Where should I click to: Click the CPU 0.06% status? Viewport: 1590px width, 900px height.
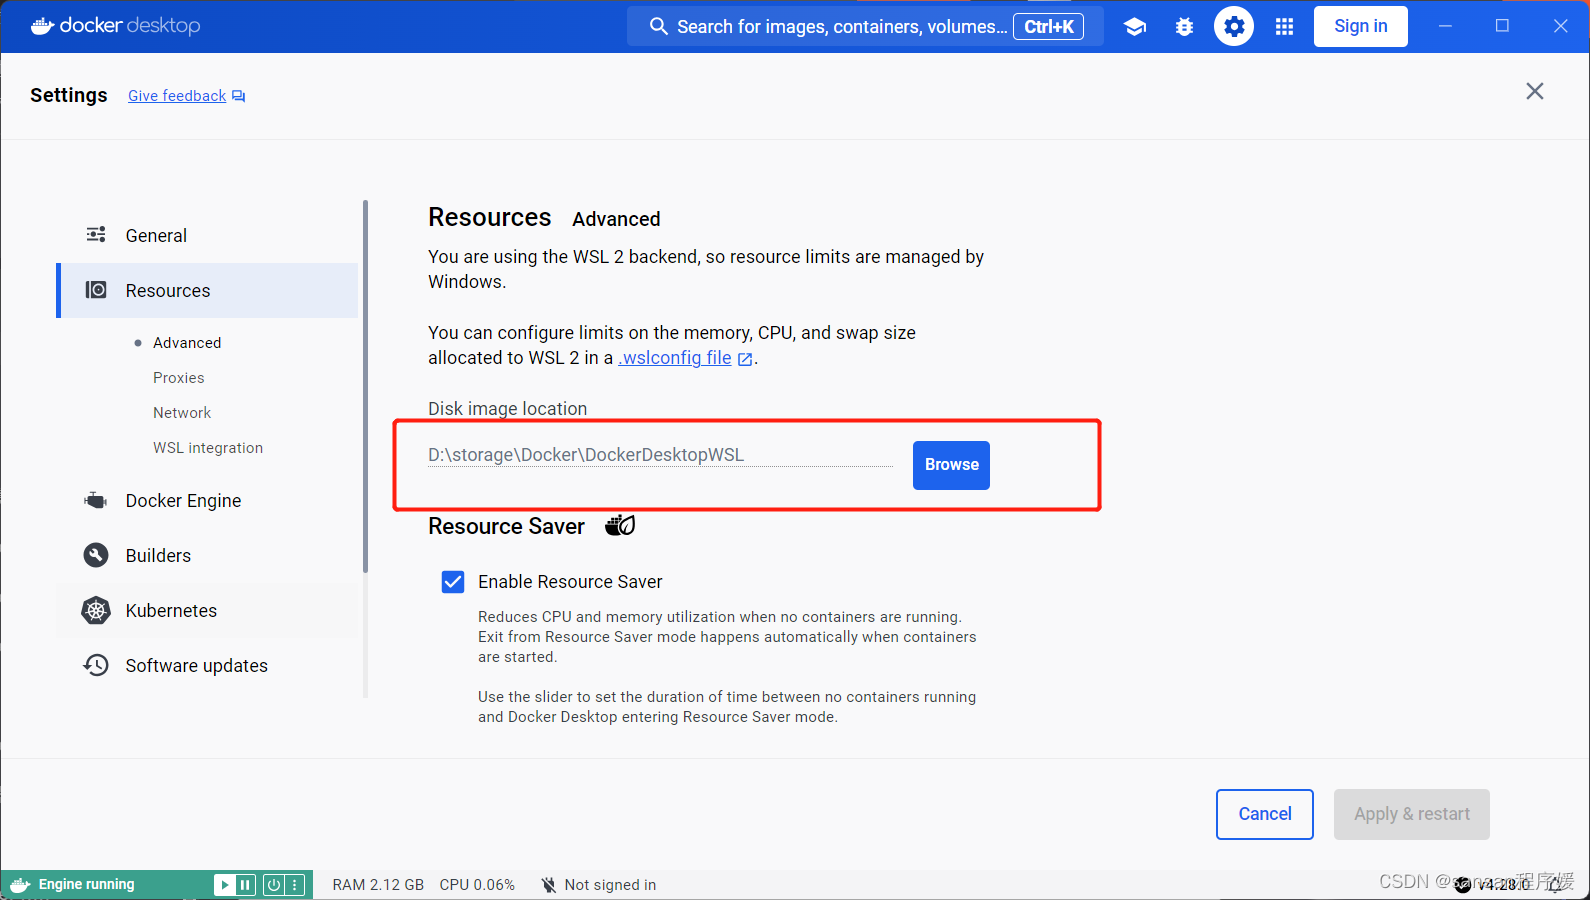477,885
